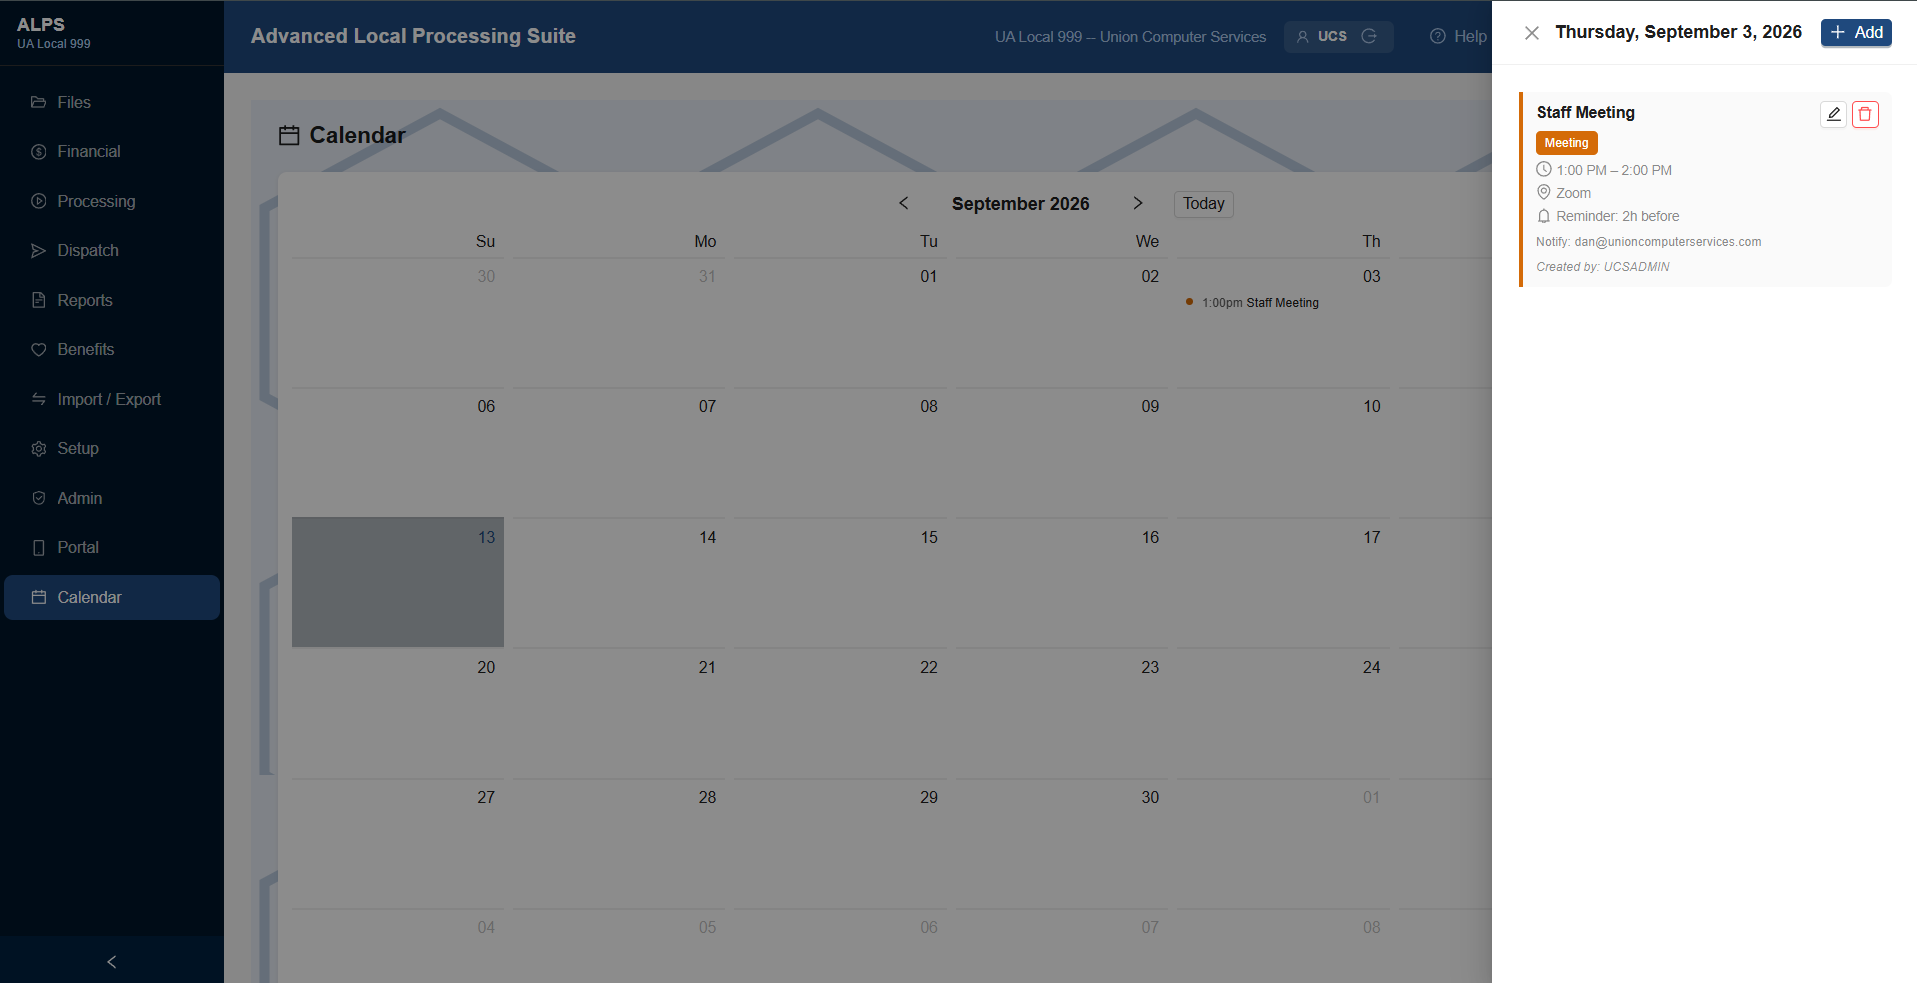Click the Zoom location pin icon

pyautogui.click(x=1544, y=192)
